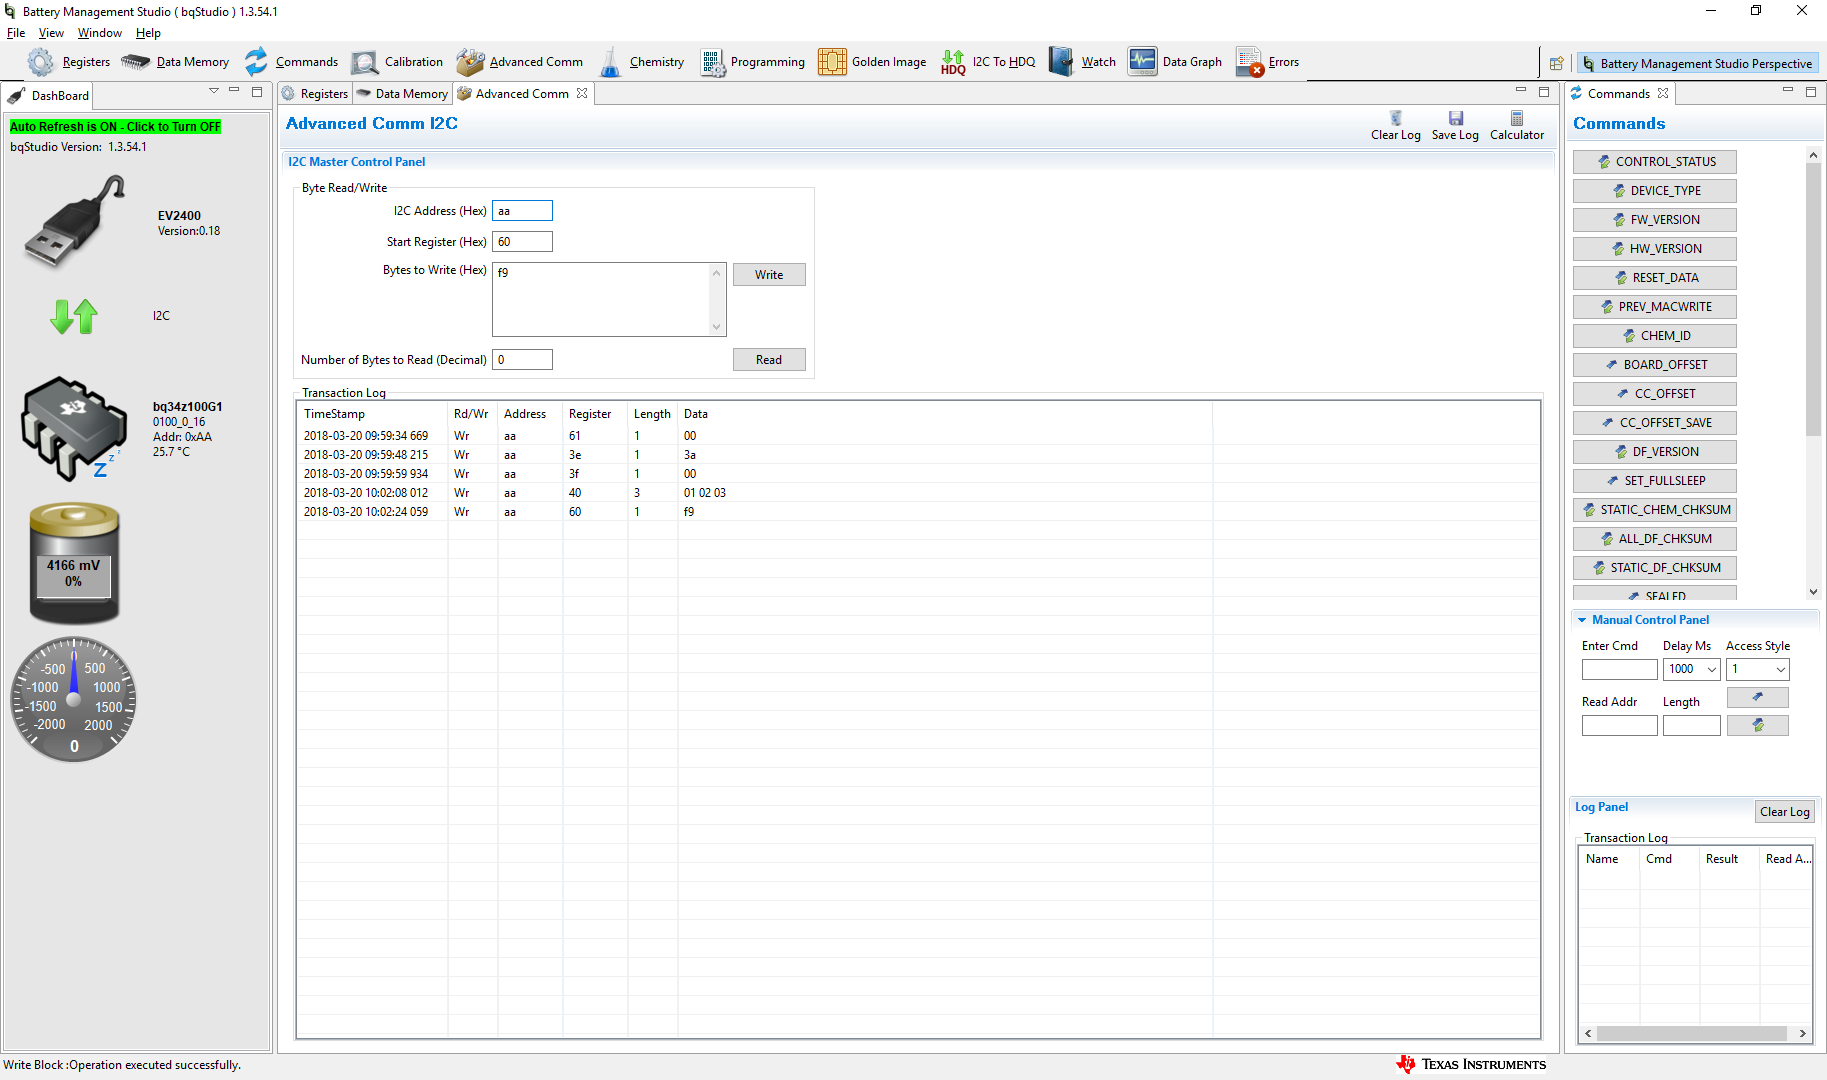Image resolution: width=1827 pixels, height=1080 pixels.
Task: Click the Read Addr input field
Action: click(x=1620, y=726)
